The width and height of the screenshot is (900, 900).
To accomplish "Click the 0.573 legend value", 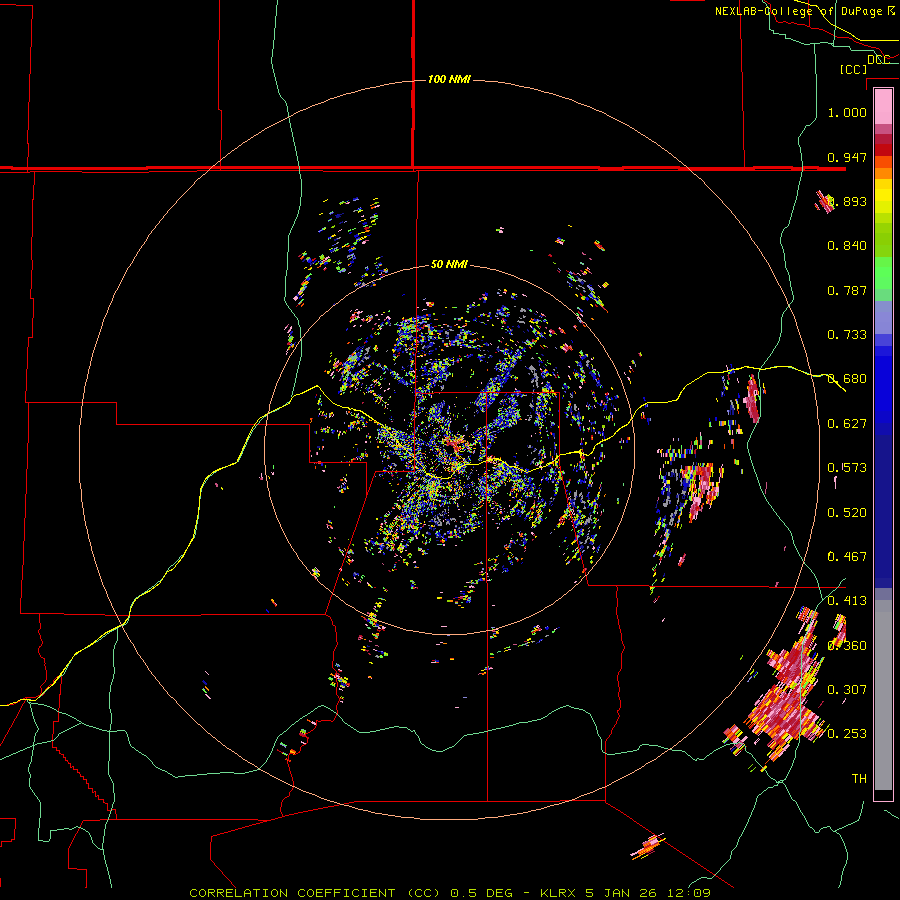I will (847, 468).
